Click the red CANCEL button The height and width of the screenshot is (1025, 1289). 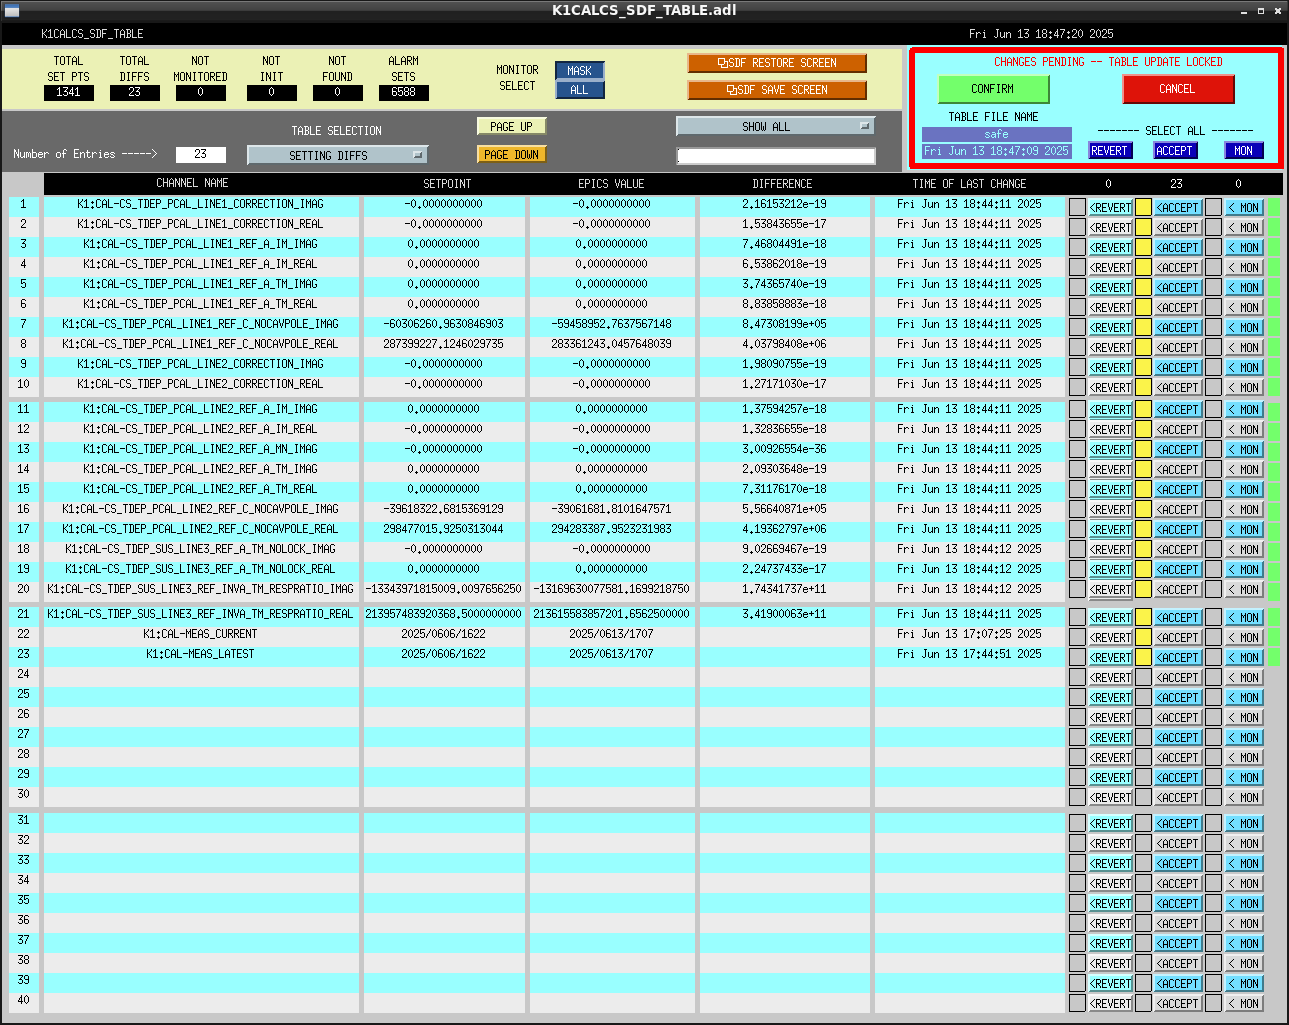tap(1178, 89)
